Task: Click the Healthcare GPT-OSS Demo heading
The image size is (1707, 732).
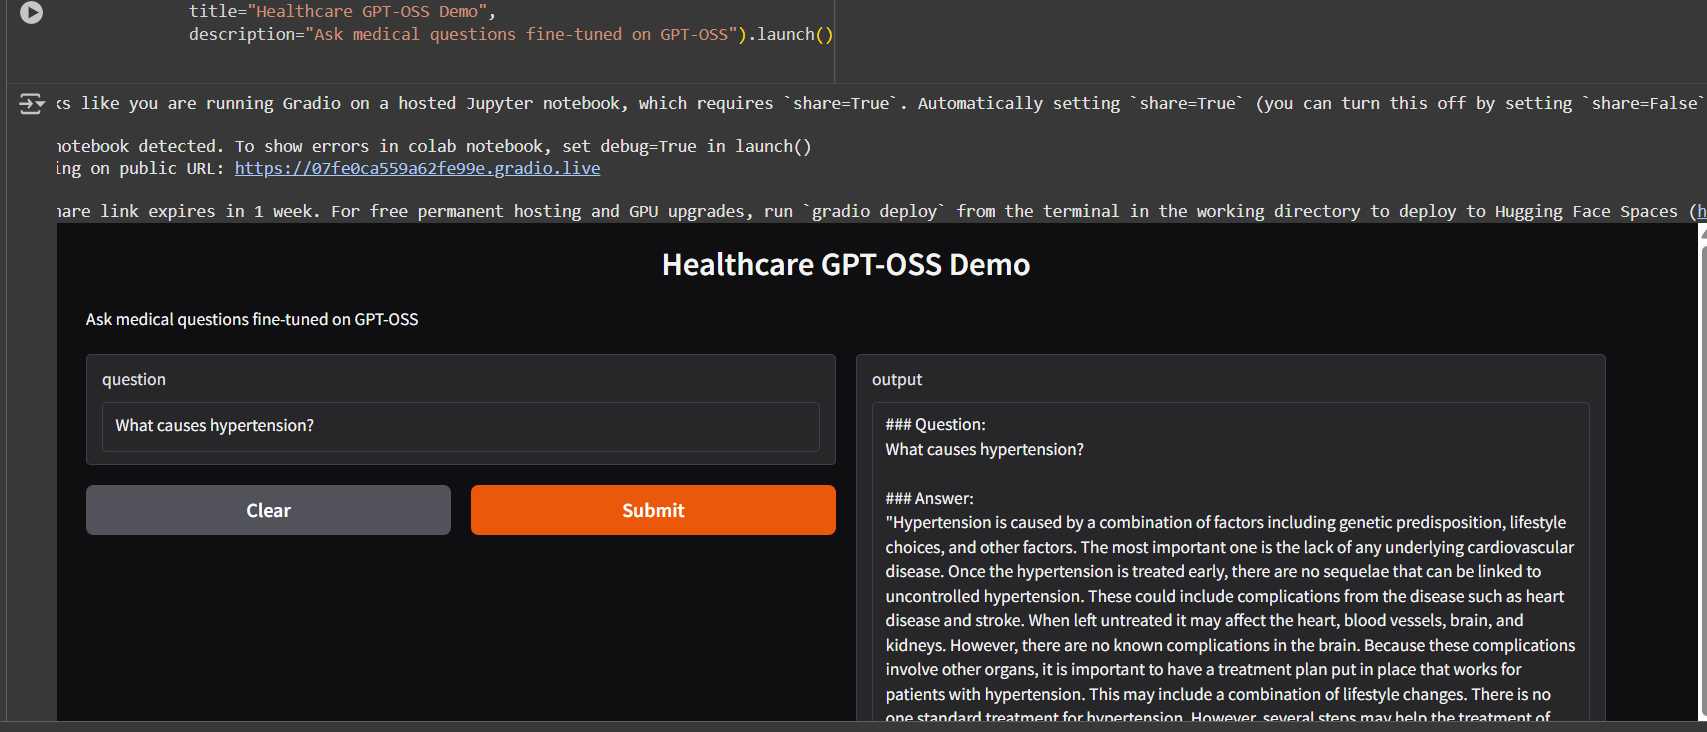Action: (x=846, y=264)
